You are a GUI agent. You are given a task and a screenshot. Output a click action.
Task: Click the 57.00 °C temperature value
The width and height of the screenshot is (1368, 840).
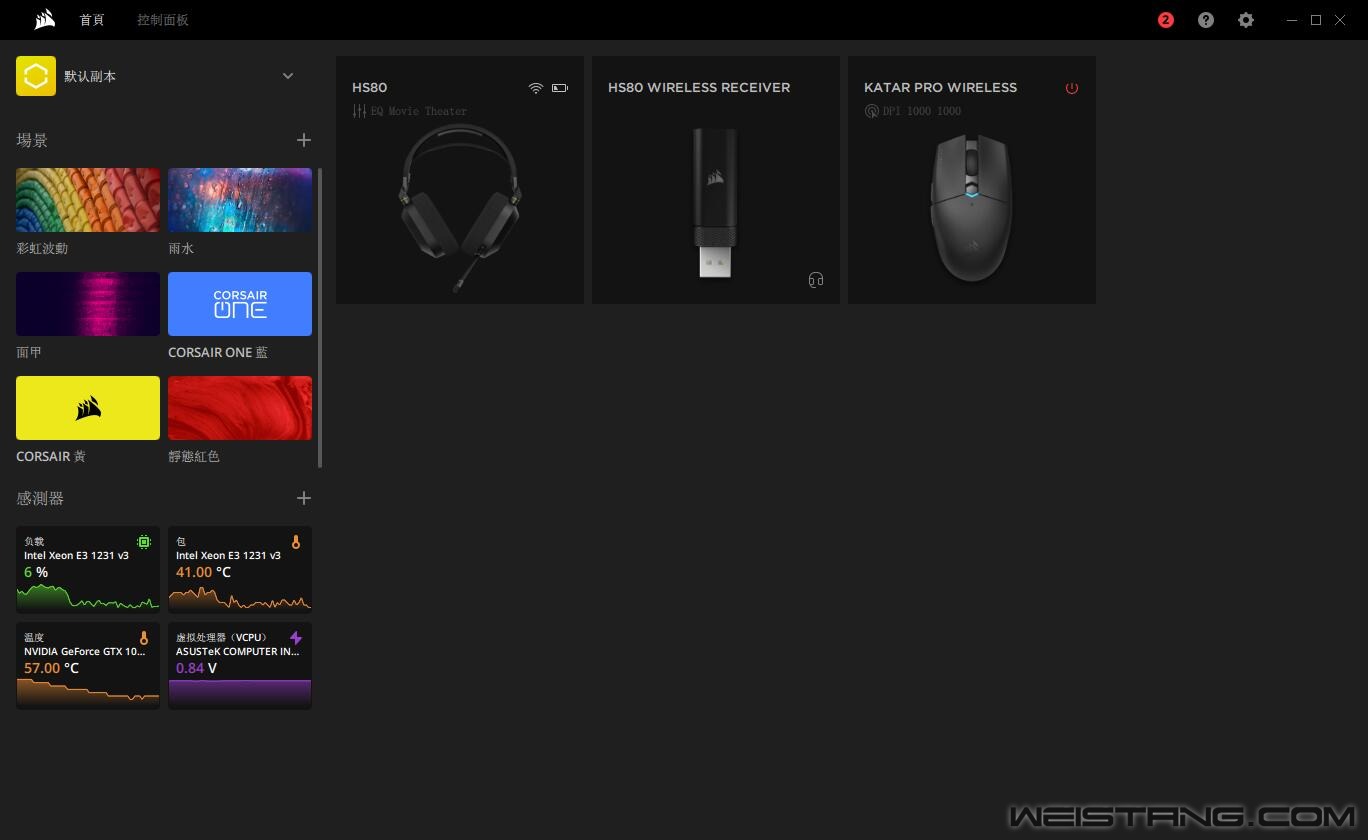(51, 668)
